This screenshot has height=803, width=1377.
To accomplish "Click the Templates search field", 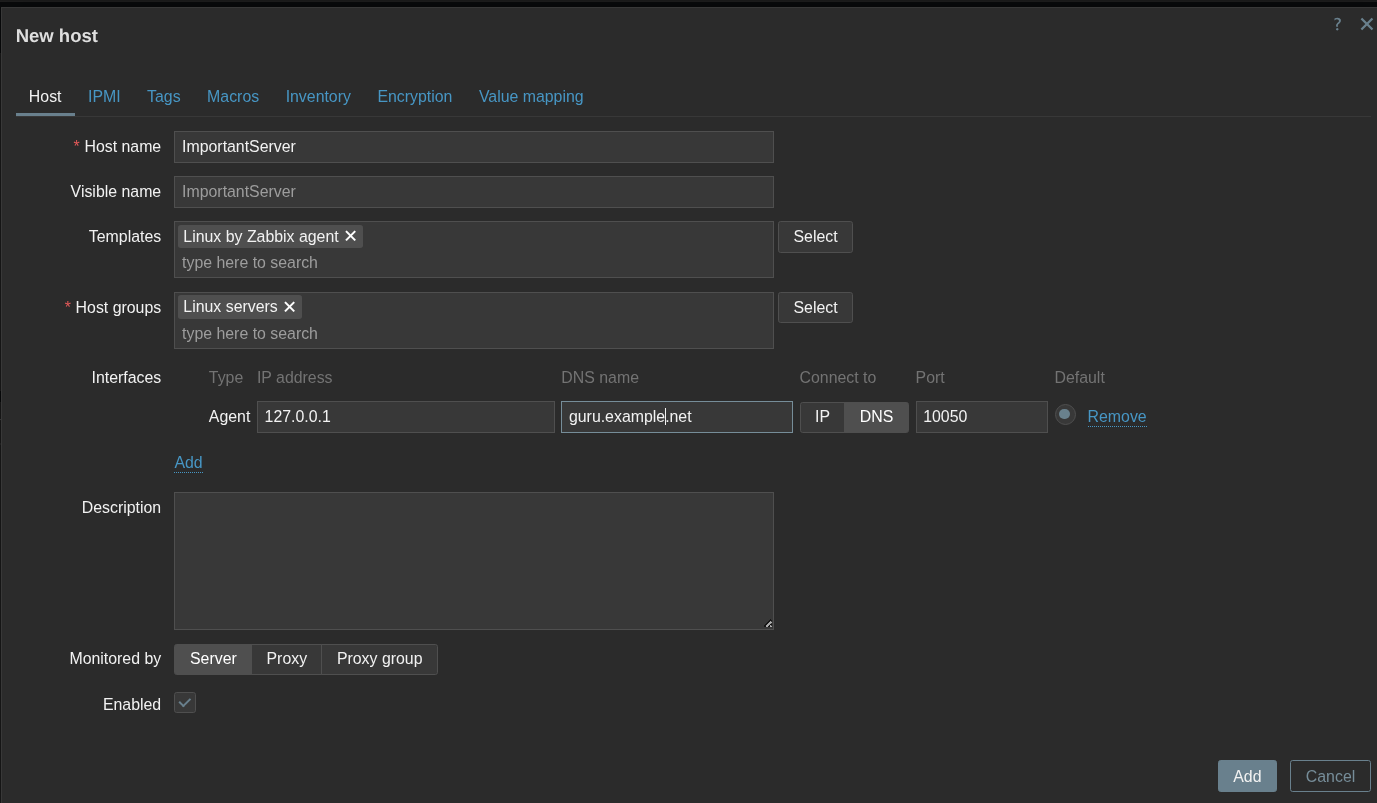I will pos(470,263).
